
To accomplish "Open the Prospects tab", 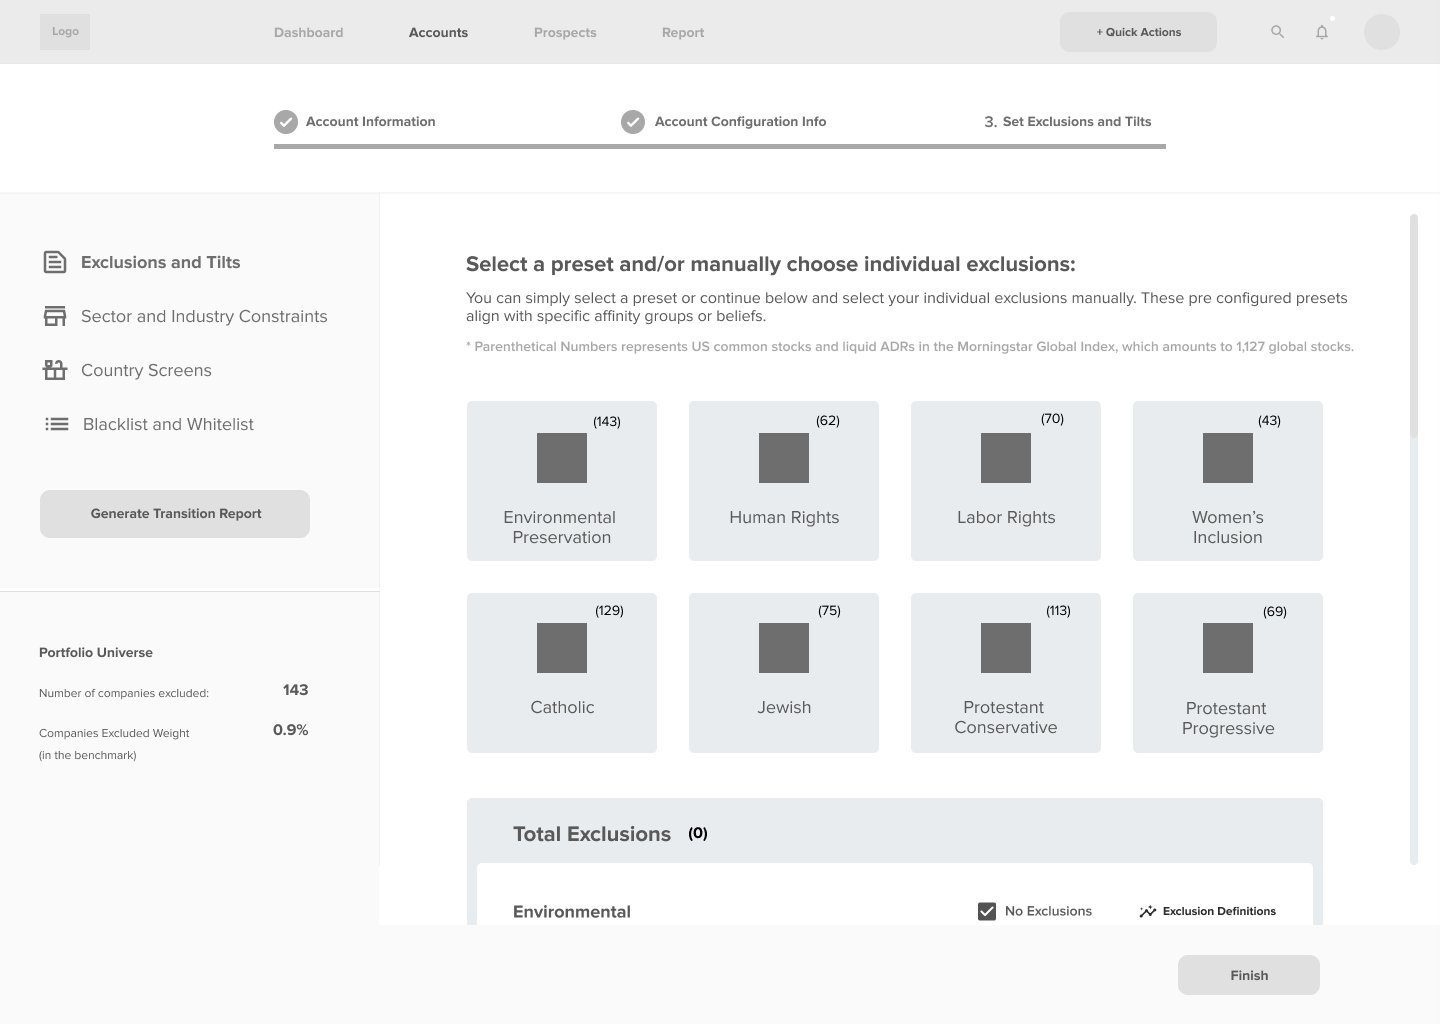I will pyautogui.click(x=565, y=32).
